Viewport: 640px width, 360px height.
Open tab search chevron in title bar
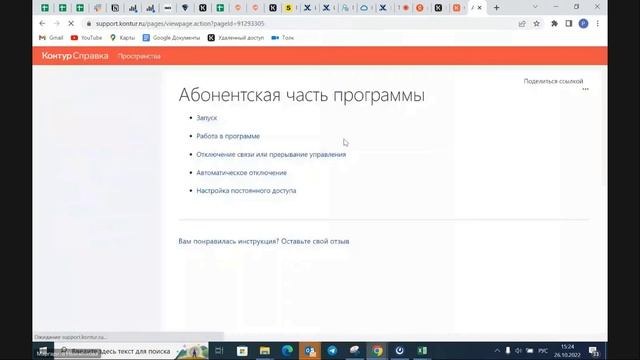point(535,7)
